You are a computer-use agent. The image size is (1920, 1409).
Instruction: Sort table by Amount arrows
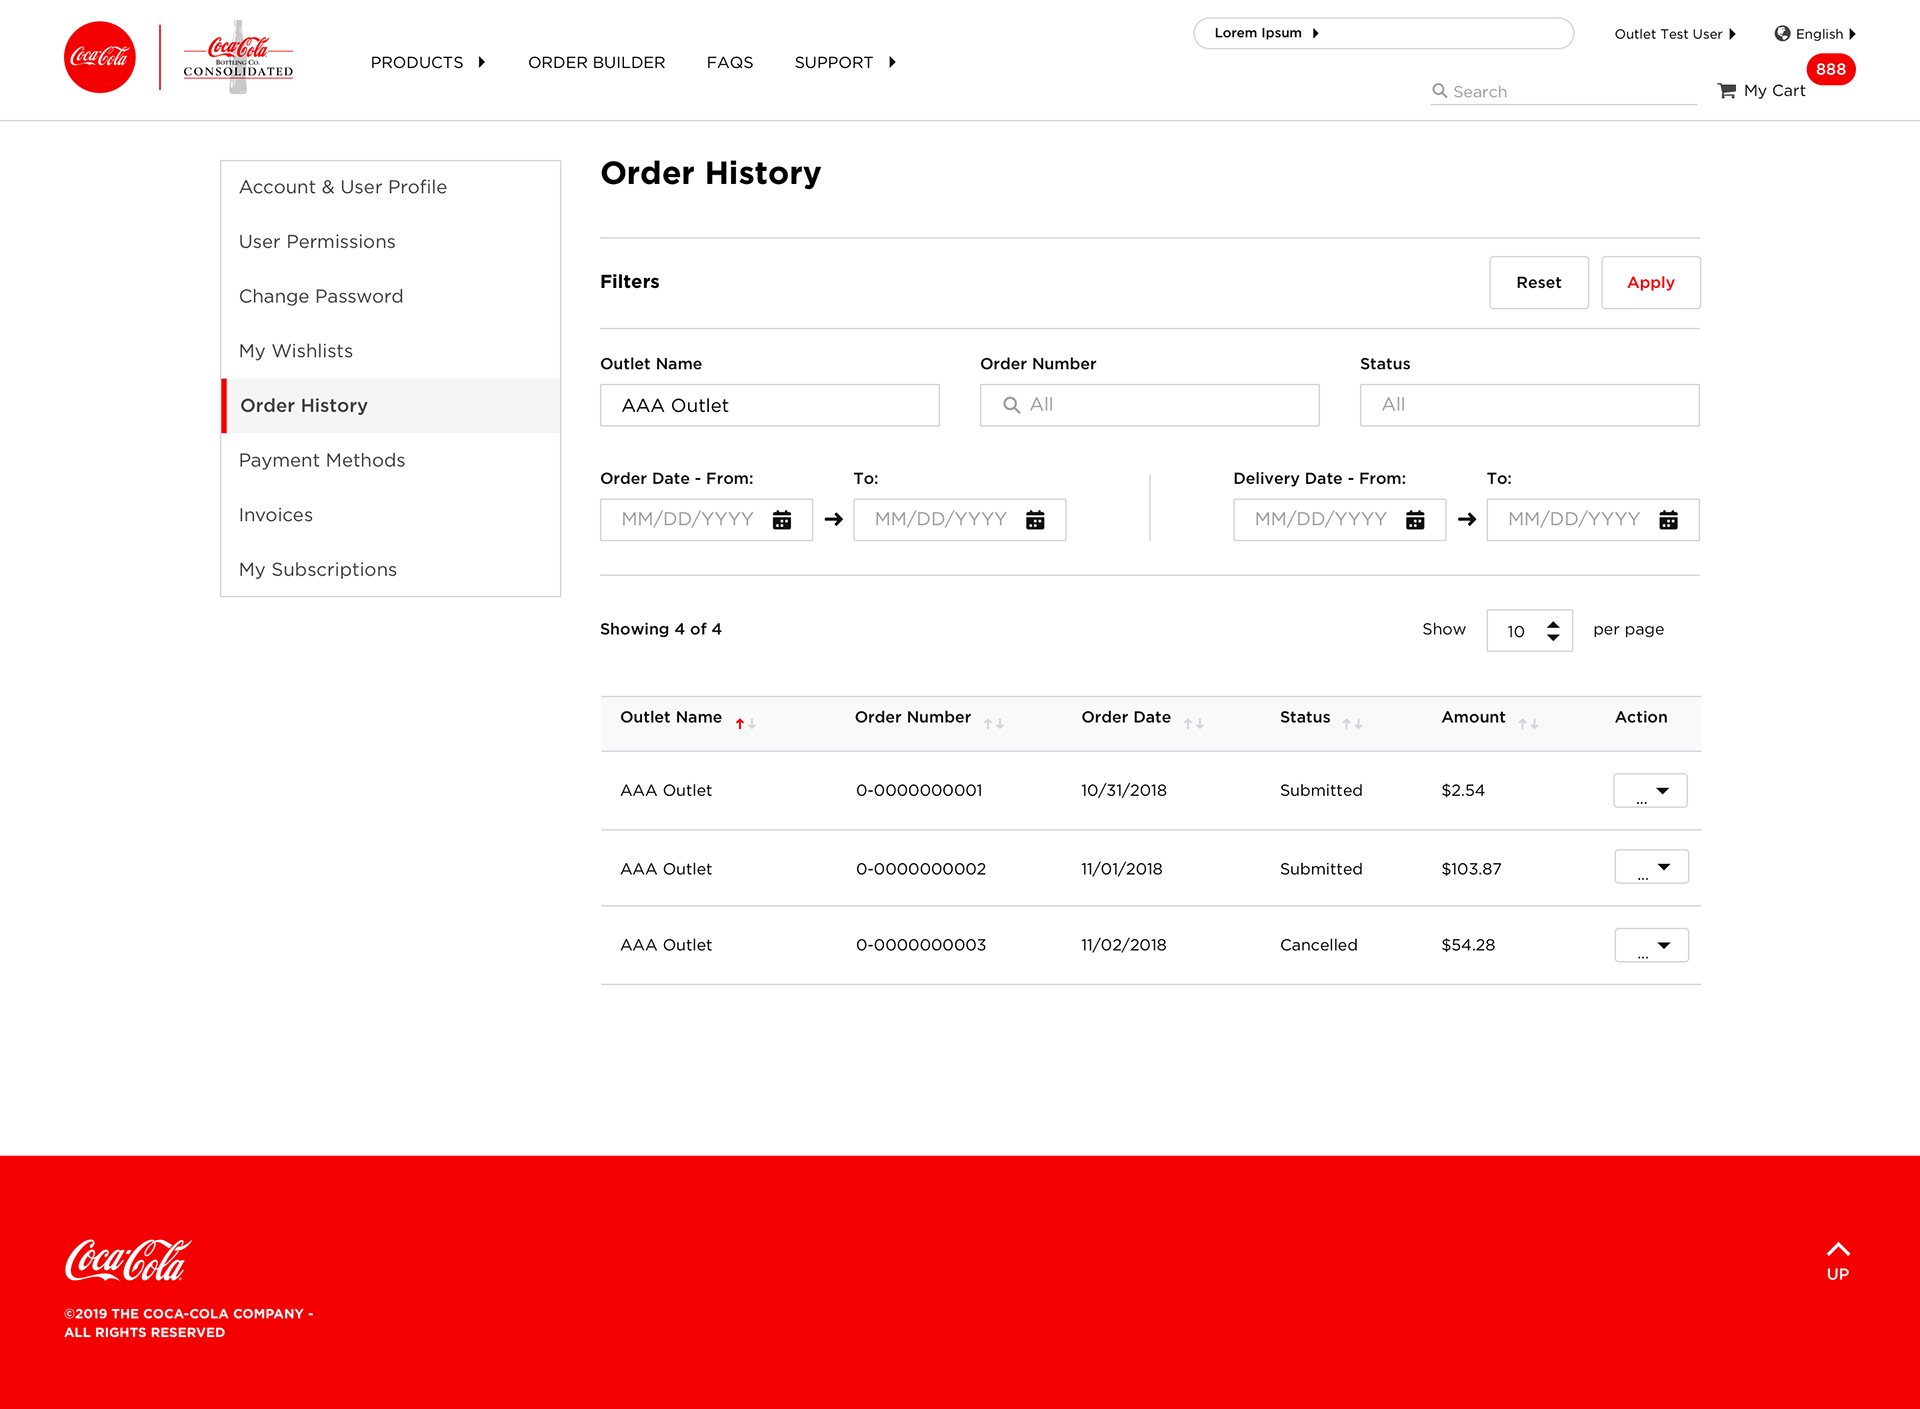pyautogui.click(x=1528, y=723)
